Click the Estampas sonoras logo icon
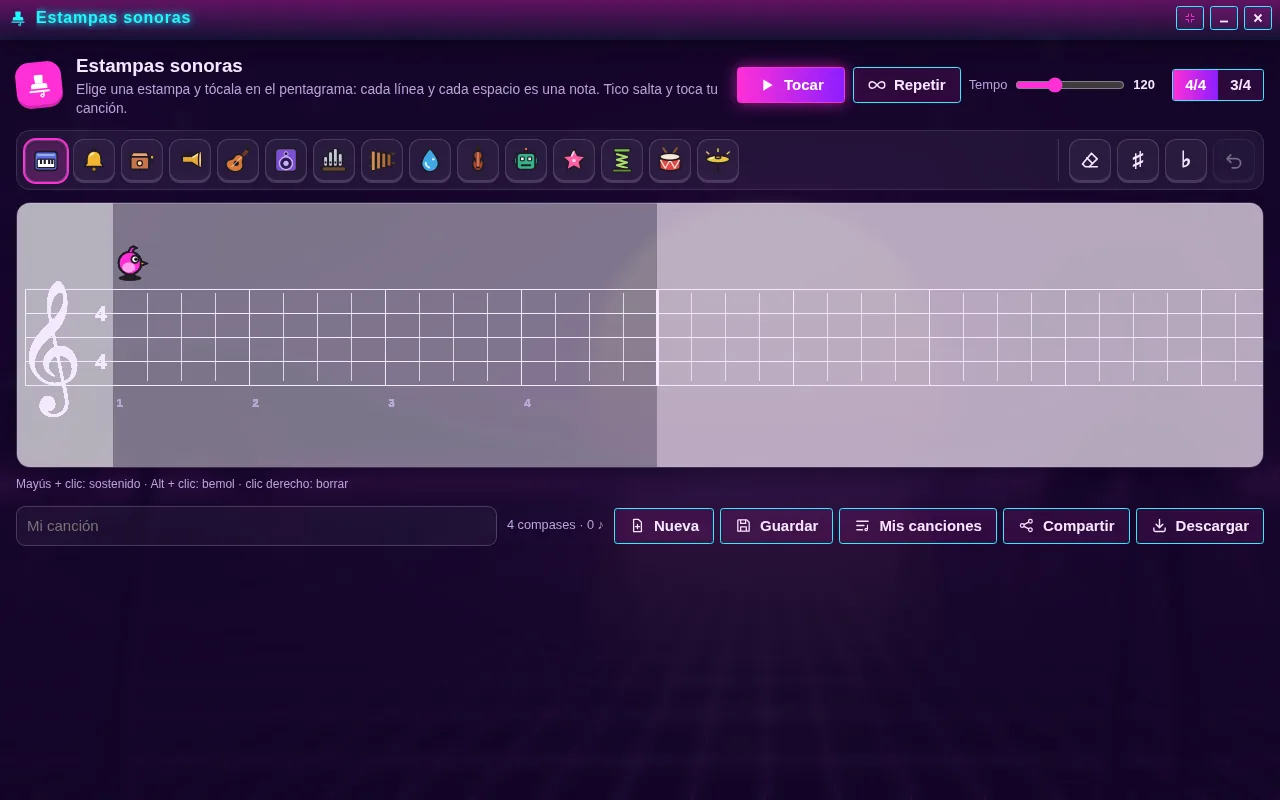The width and height of the screenshot is (1280, 800). coord(39,85)
